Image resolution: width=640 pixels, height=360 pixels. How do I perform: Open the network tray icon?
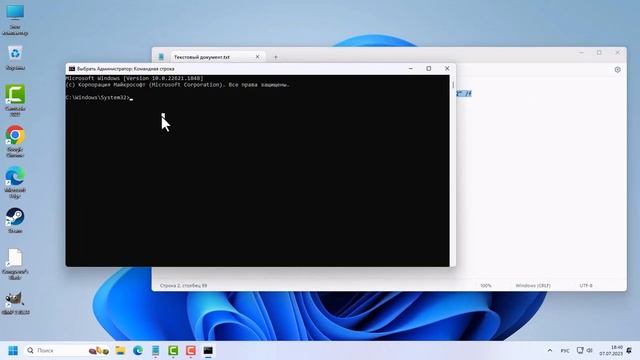[x=580, y=350]
